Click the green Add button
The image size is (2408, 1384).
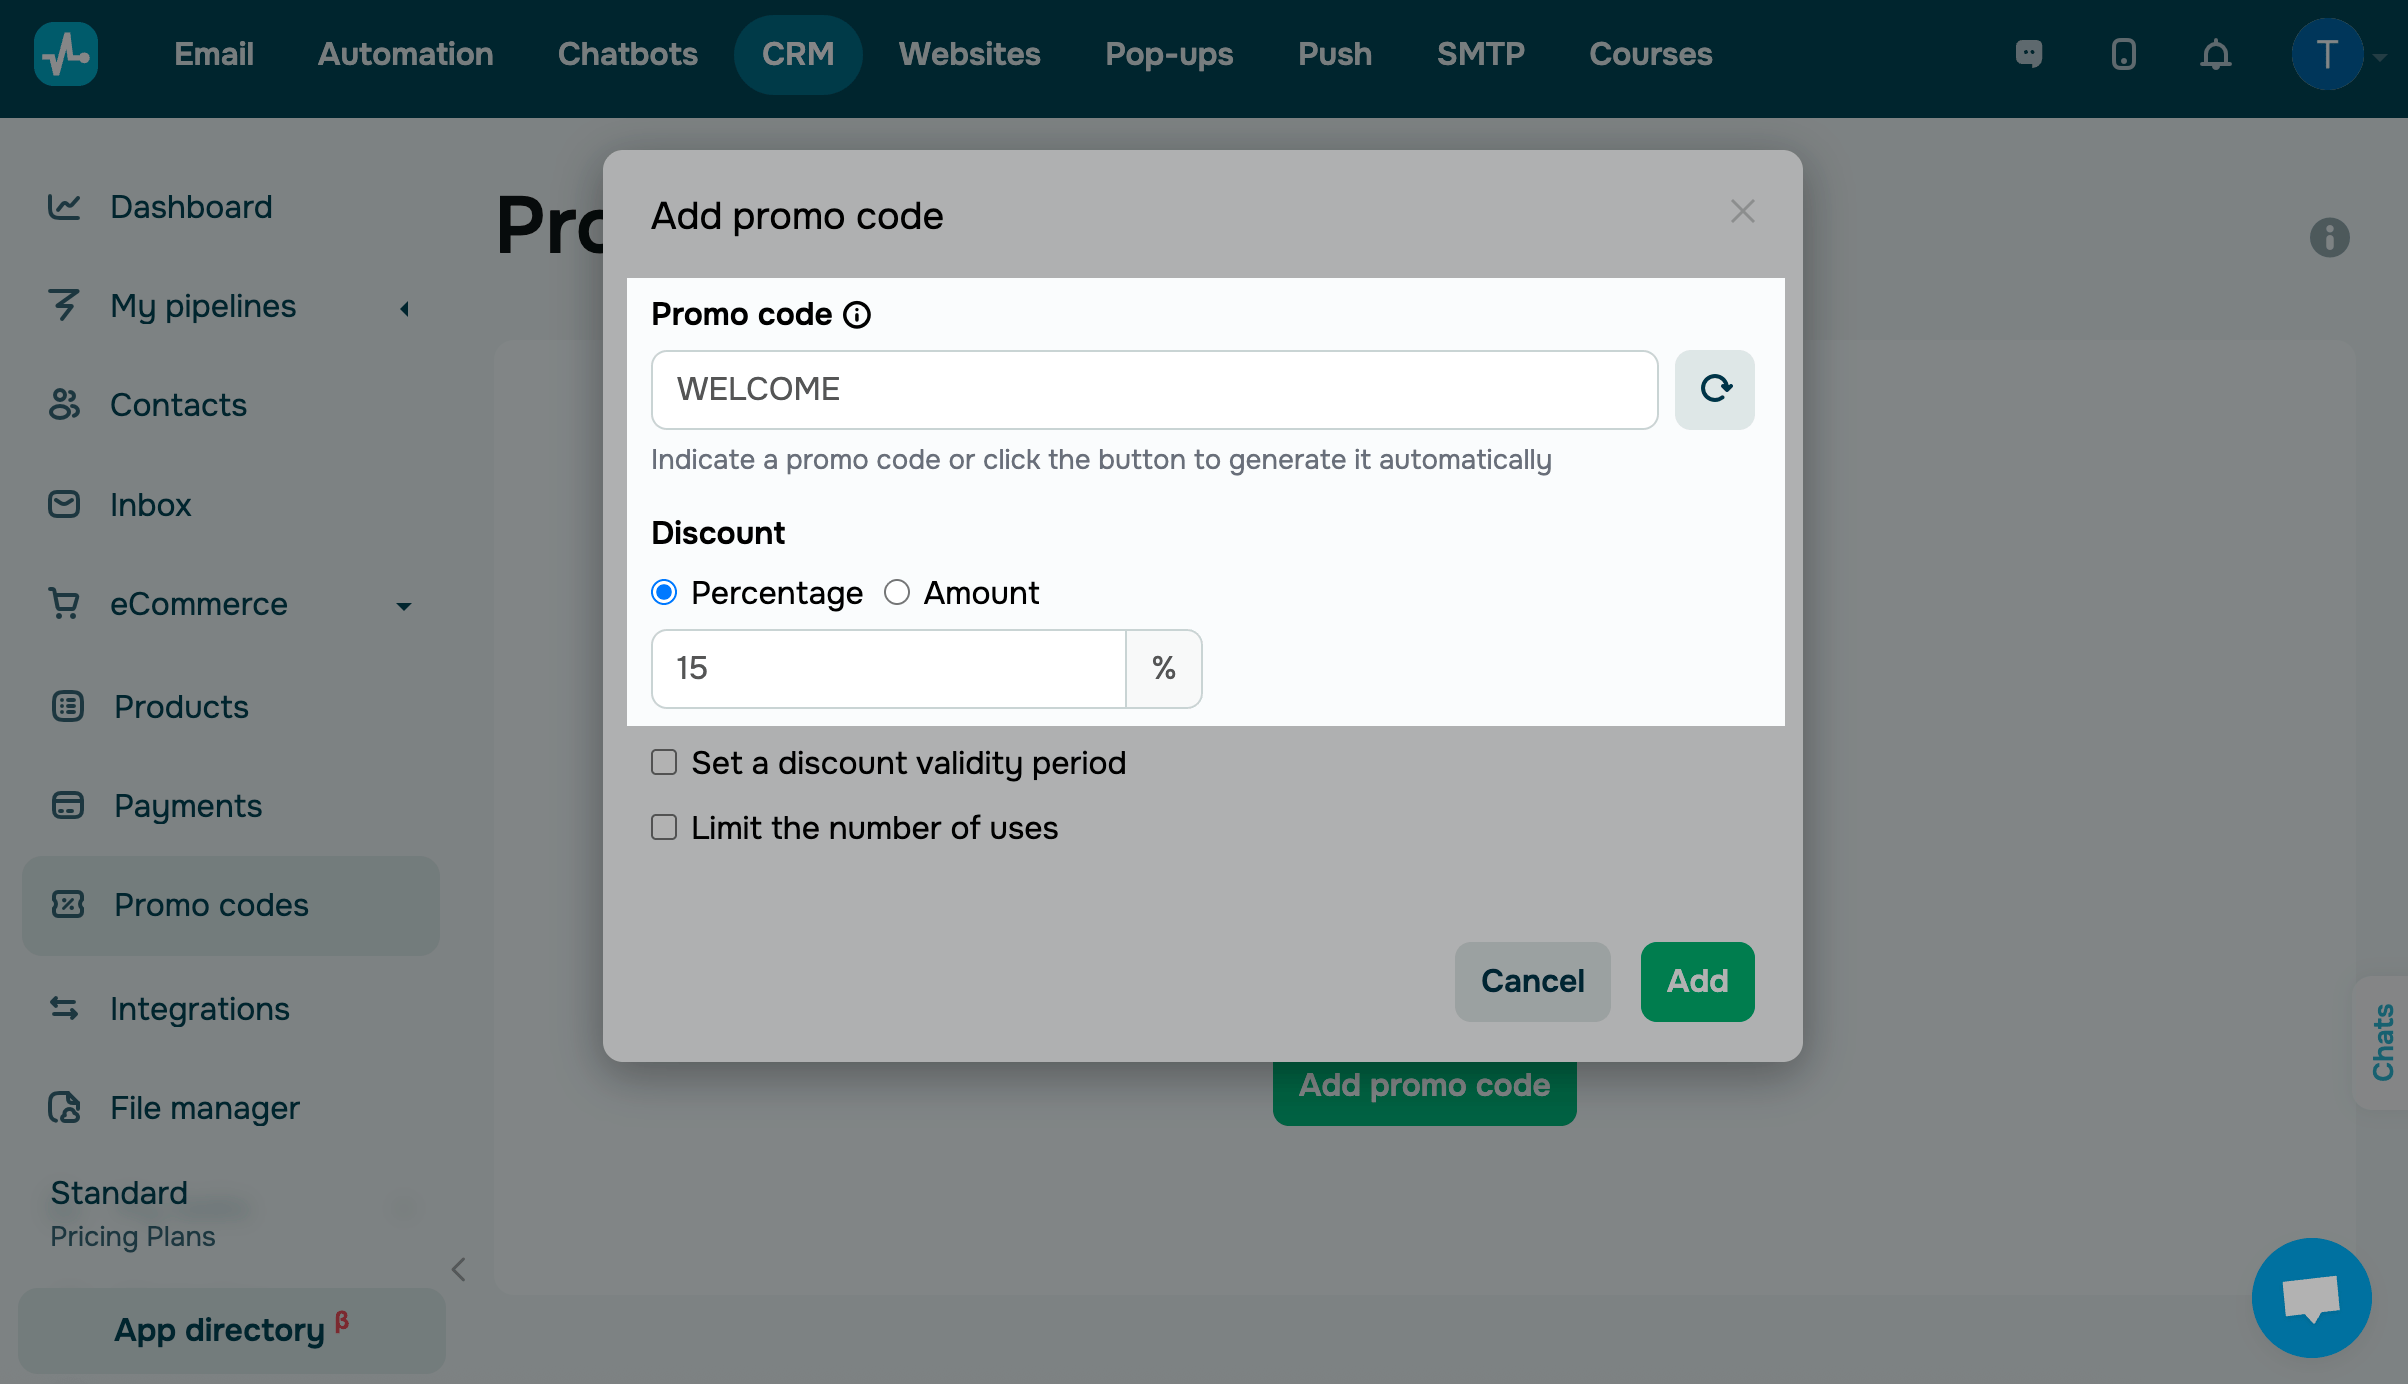pos(1697,981)
